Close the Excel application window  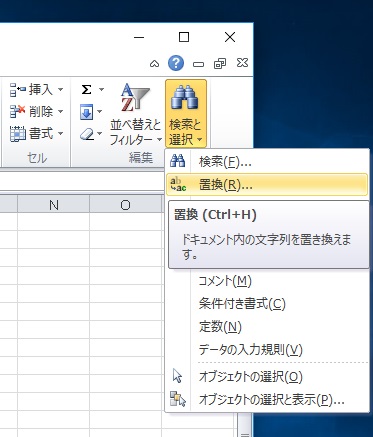point(230,37)
